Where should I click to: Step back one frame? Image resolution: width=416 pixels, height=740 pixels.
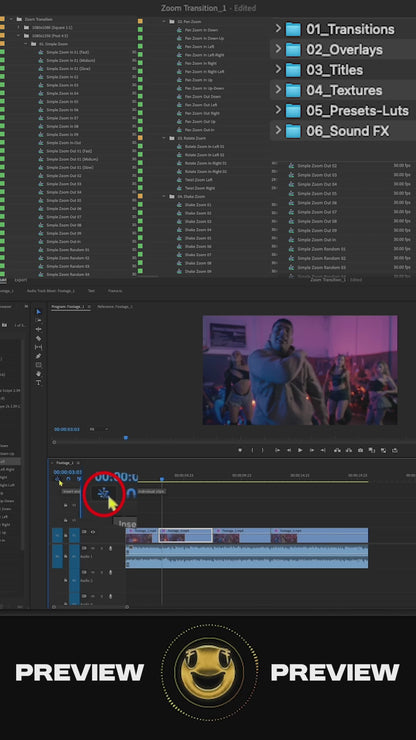coord(289,450)
